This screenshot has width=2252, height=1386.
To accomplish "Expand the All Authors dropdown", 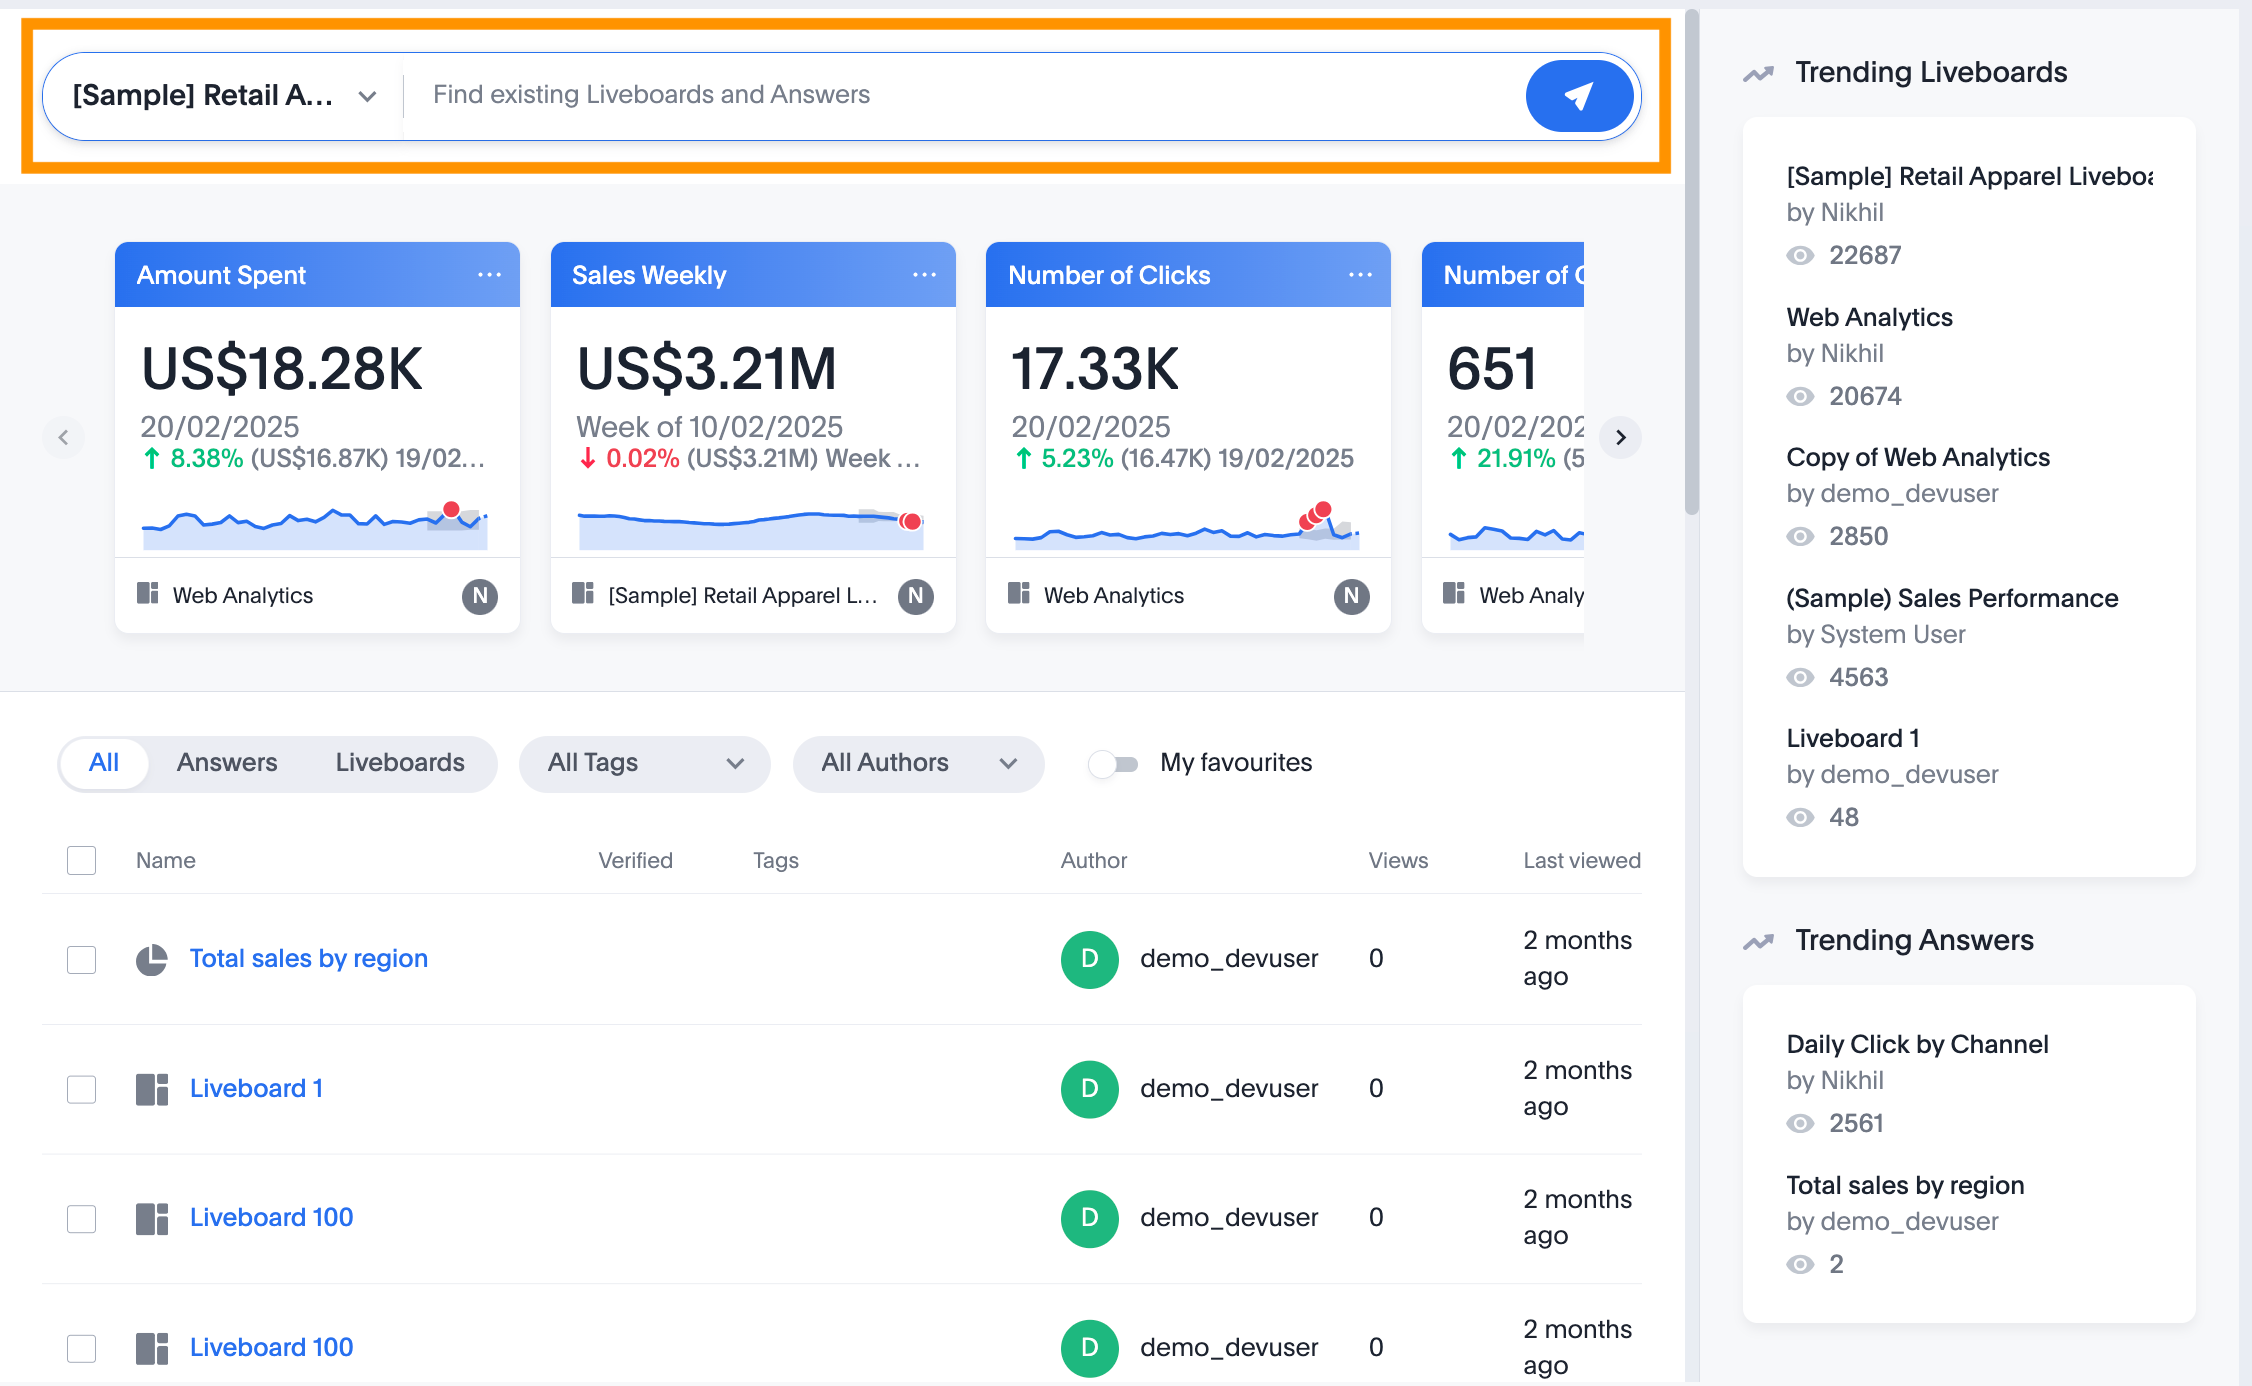I will pyautogui.click(x=918, y=764).
